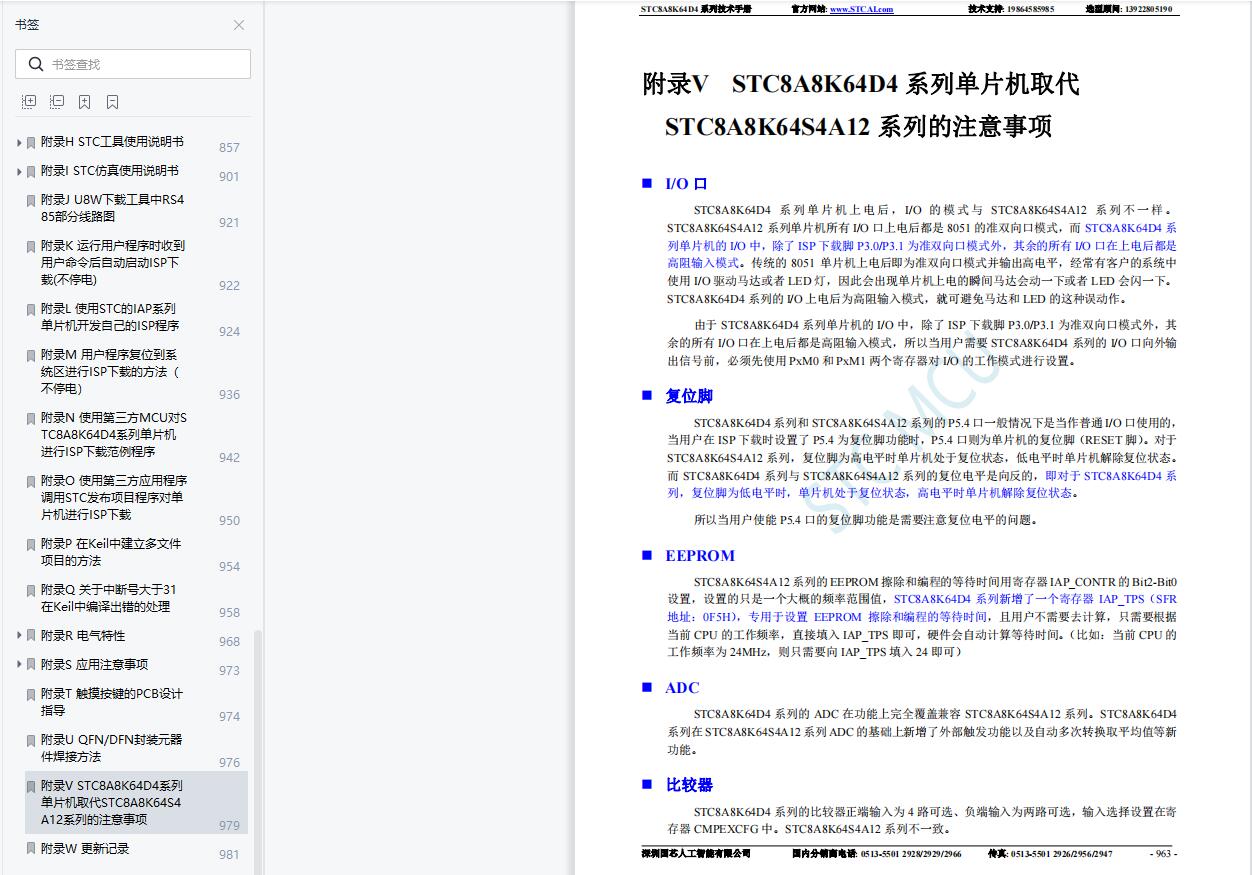Screen dimensions: 1252x875
Task: Open bookmark 附录Q 关于中断号大于31
Action: [108, 598]
